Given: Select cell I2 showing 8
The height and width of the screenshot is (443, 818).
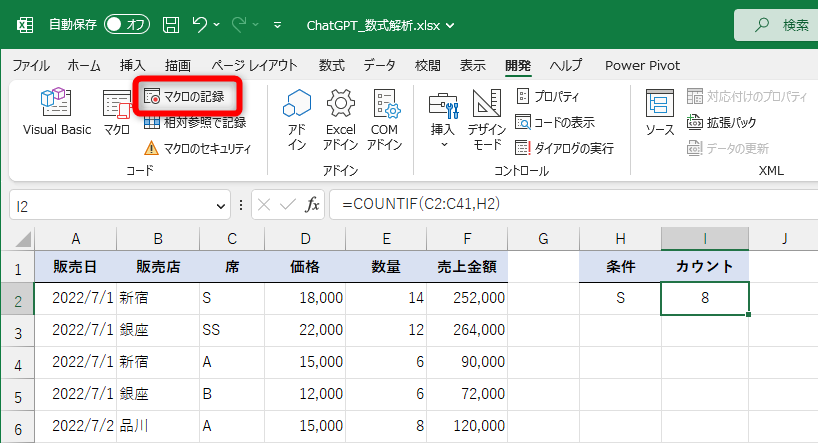Looking at the screenshot, I should pyautogui.click(x=705, y=298).
